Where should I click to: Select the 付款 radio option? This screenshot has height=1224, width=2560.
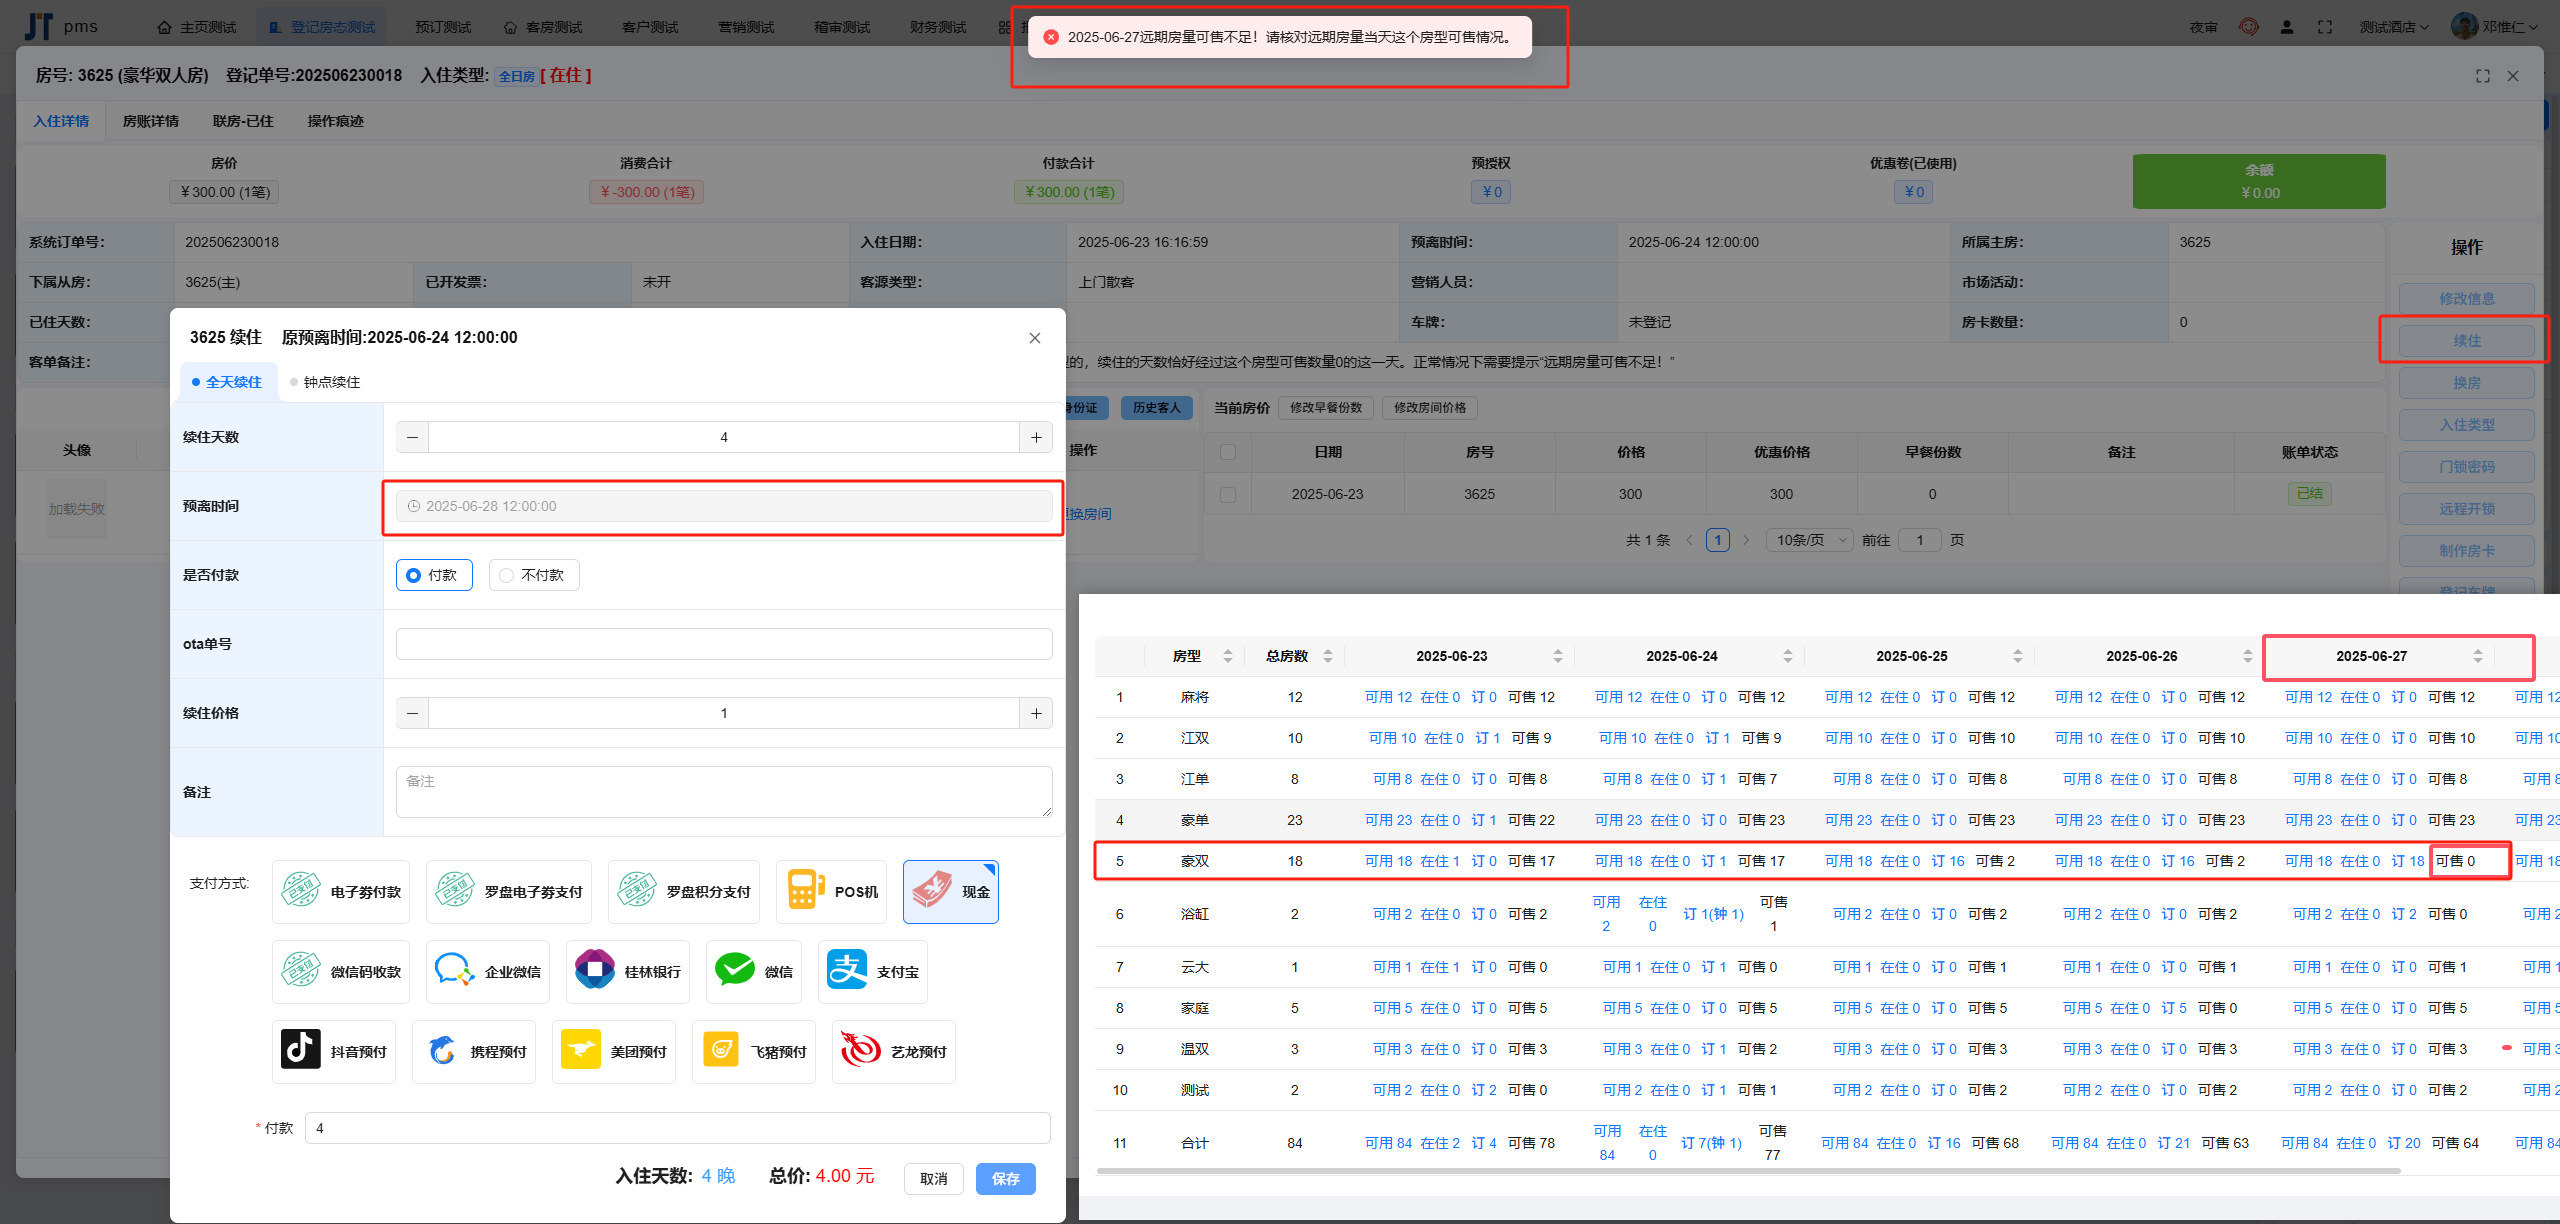point(434,575)
